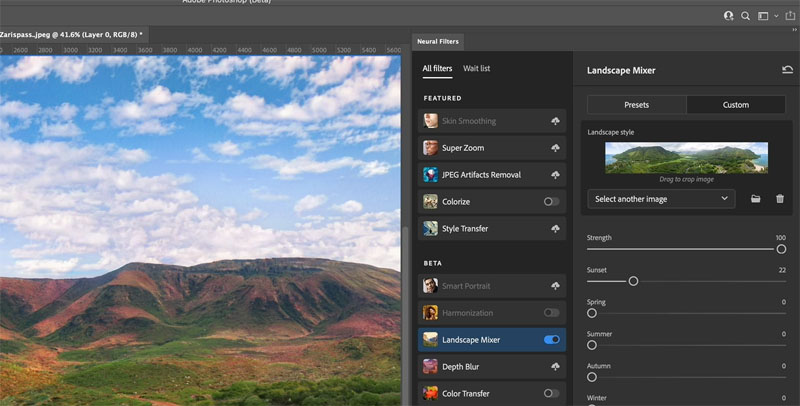Click the Smart Portrait thumbnail icon
800x406 pixels.
tap(431, 286)
